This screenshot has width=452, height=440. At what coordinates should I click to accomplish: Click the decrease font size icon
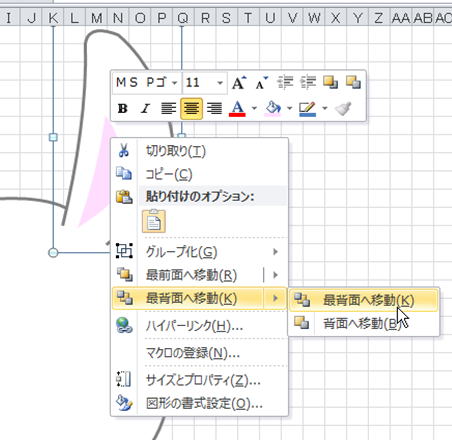pos(262,83)
